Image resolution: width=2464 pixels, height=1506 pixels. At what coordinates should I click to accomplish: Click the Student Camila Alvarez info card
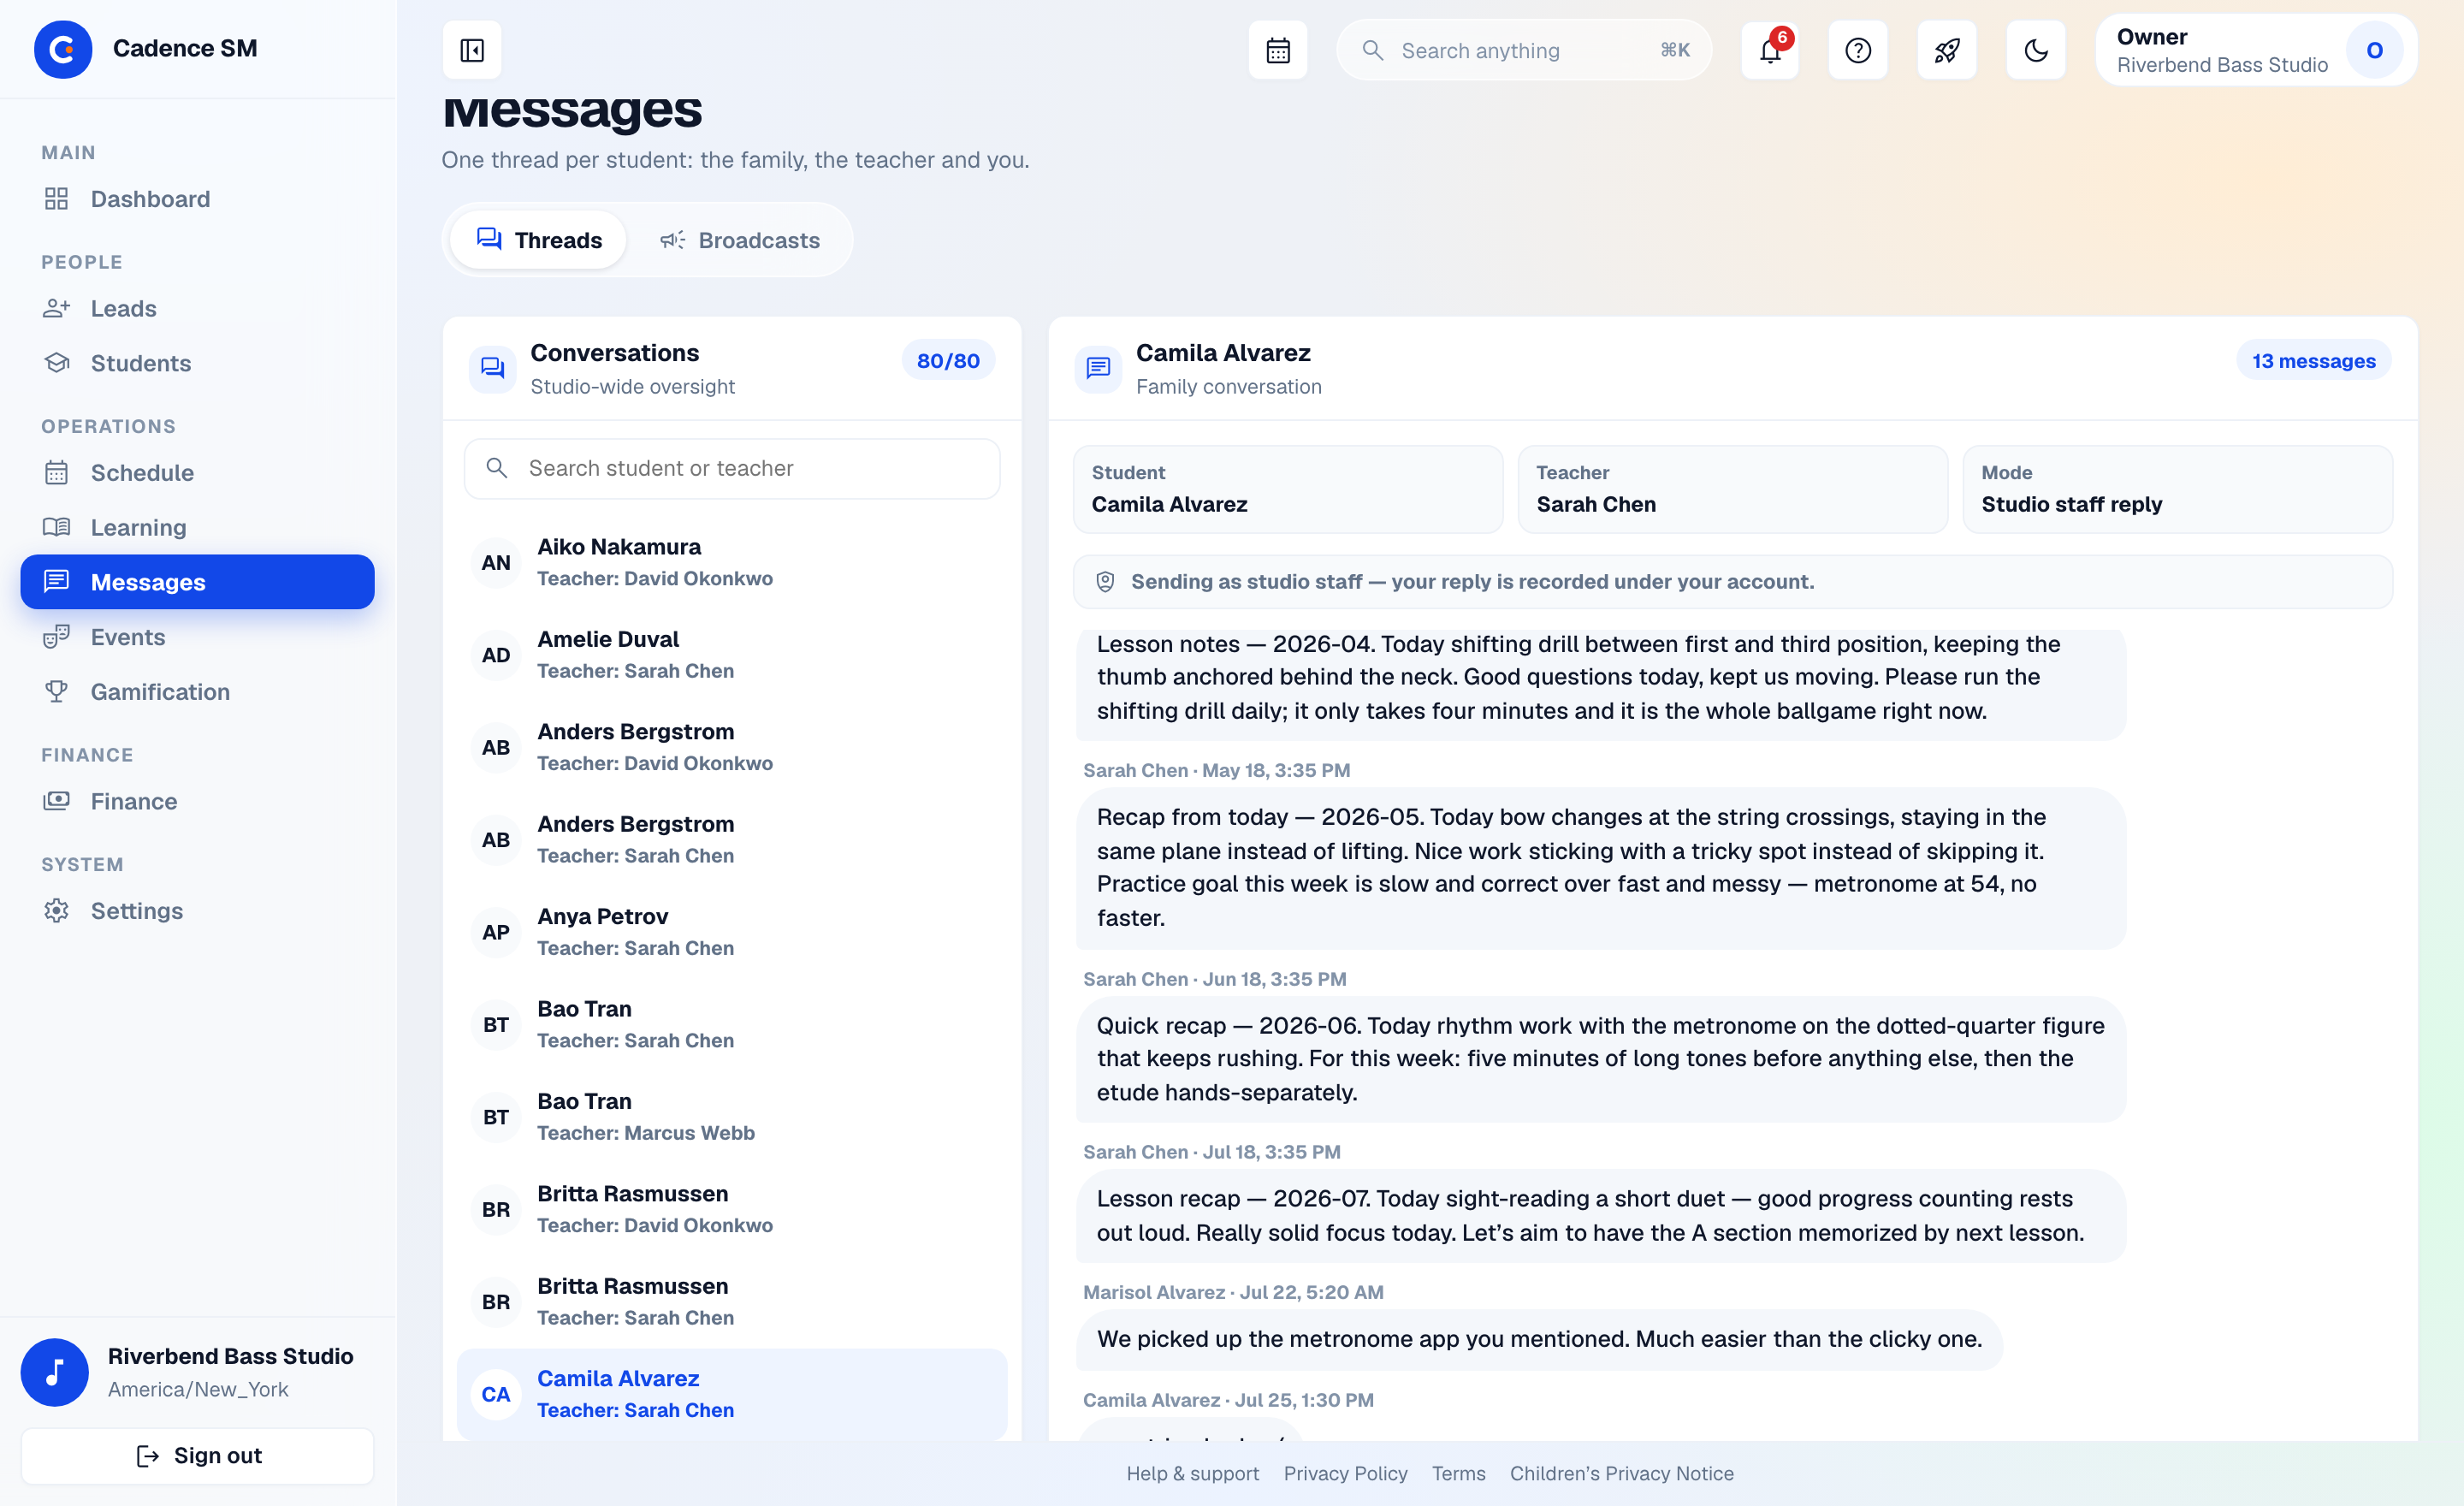click(x=1288, y=489)
